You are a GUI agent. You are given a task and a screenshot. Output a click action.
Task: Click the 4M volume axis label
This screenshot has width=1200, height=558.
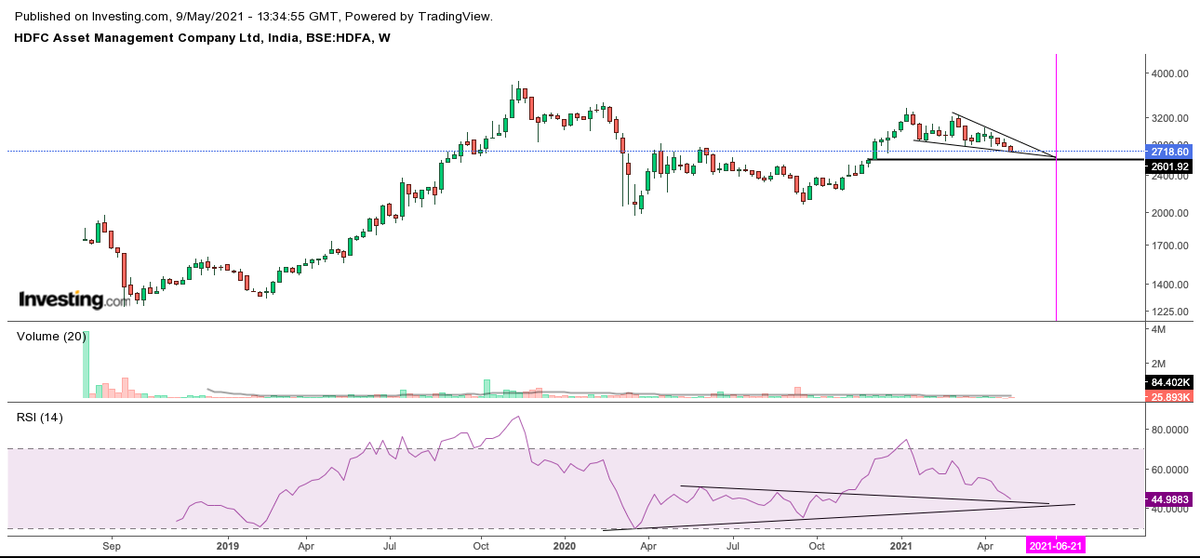(x=1158, y=329)
